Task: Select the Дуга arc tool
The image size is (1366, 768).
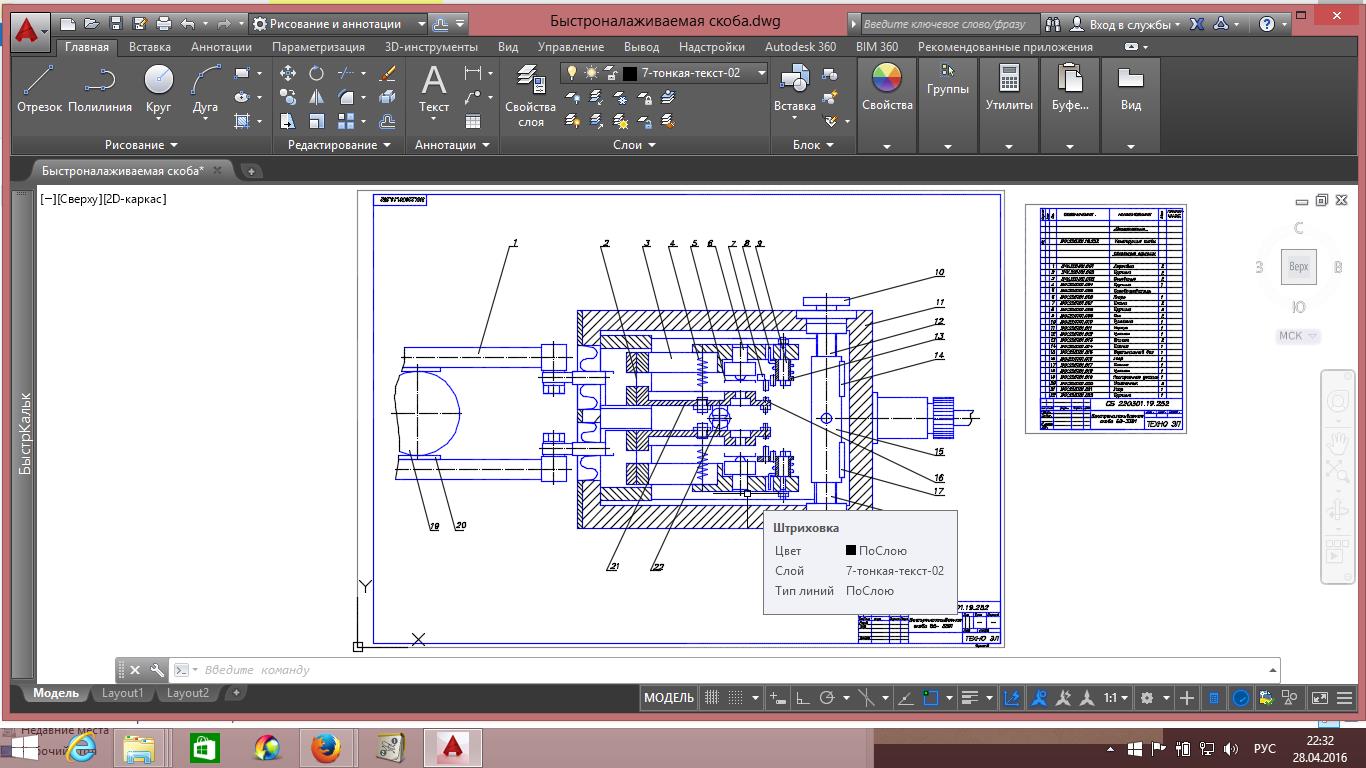Action: coord(205,88)
